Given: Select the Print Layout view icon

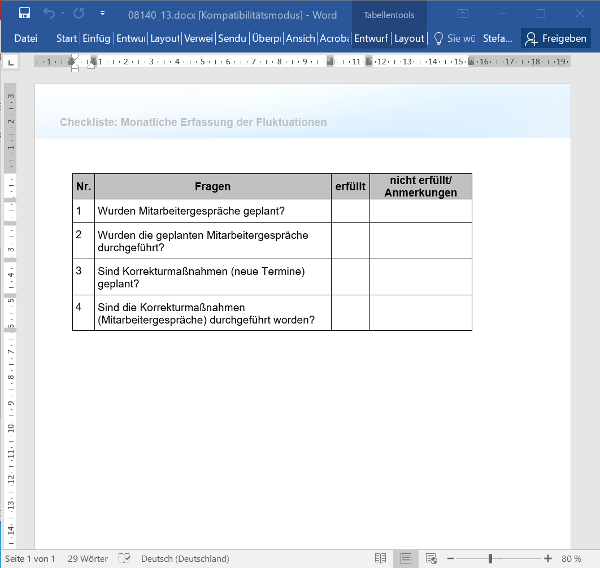Looking at the screenshot, I should coord(406,558).
